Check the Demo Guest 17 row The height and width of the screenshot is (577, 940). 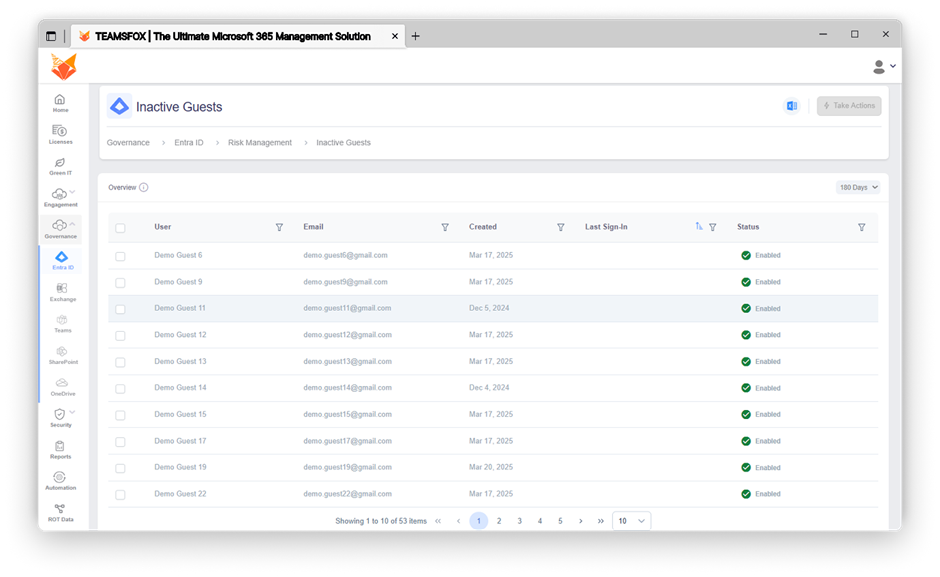(x=120, y=442)
